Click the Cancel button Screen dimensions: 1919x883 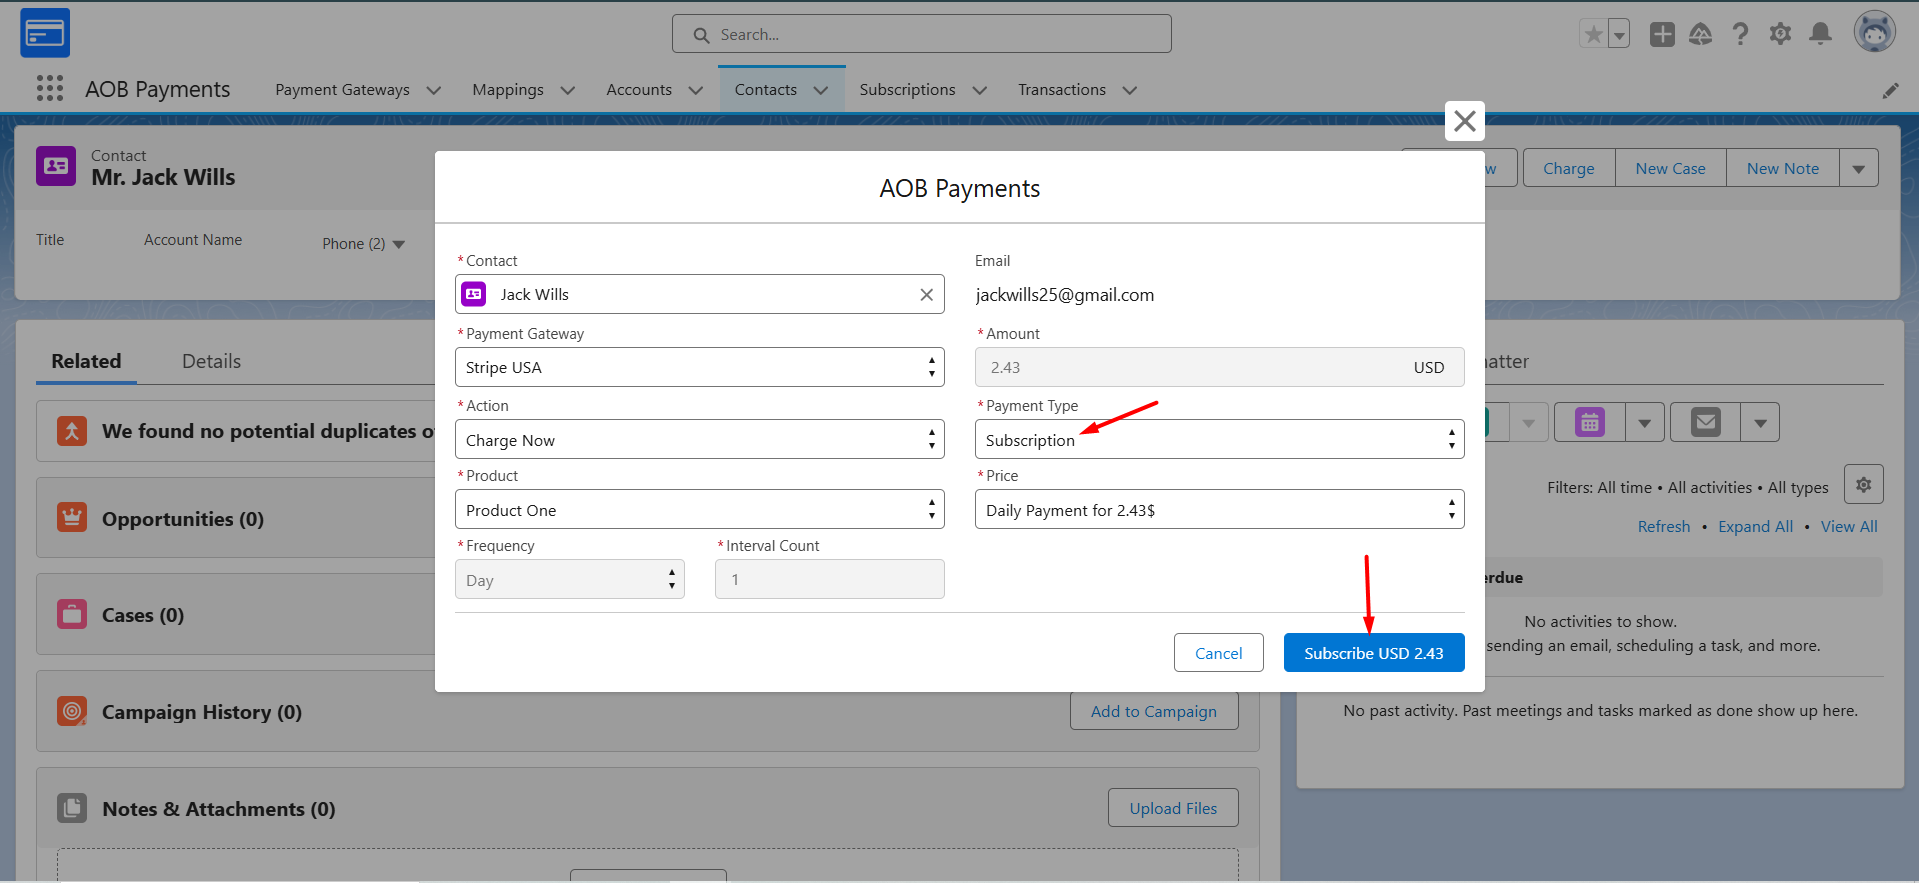click(1219, 653)
